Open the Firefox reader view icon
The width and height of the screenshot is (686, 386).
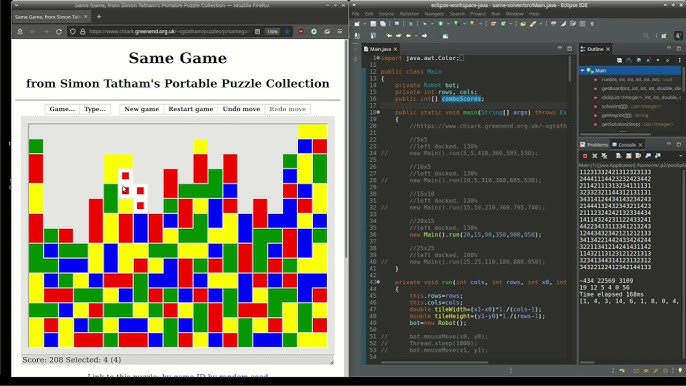tap(257, 32)
